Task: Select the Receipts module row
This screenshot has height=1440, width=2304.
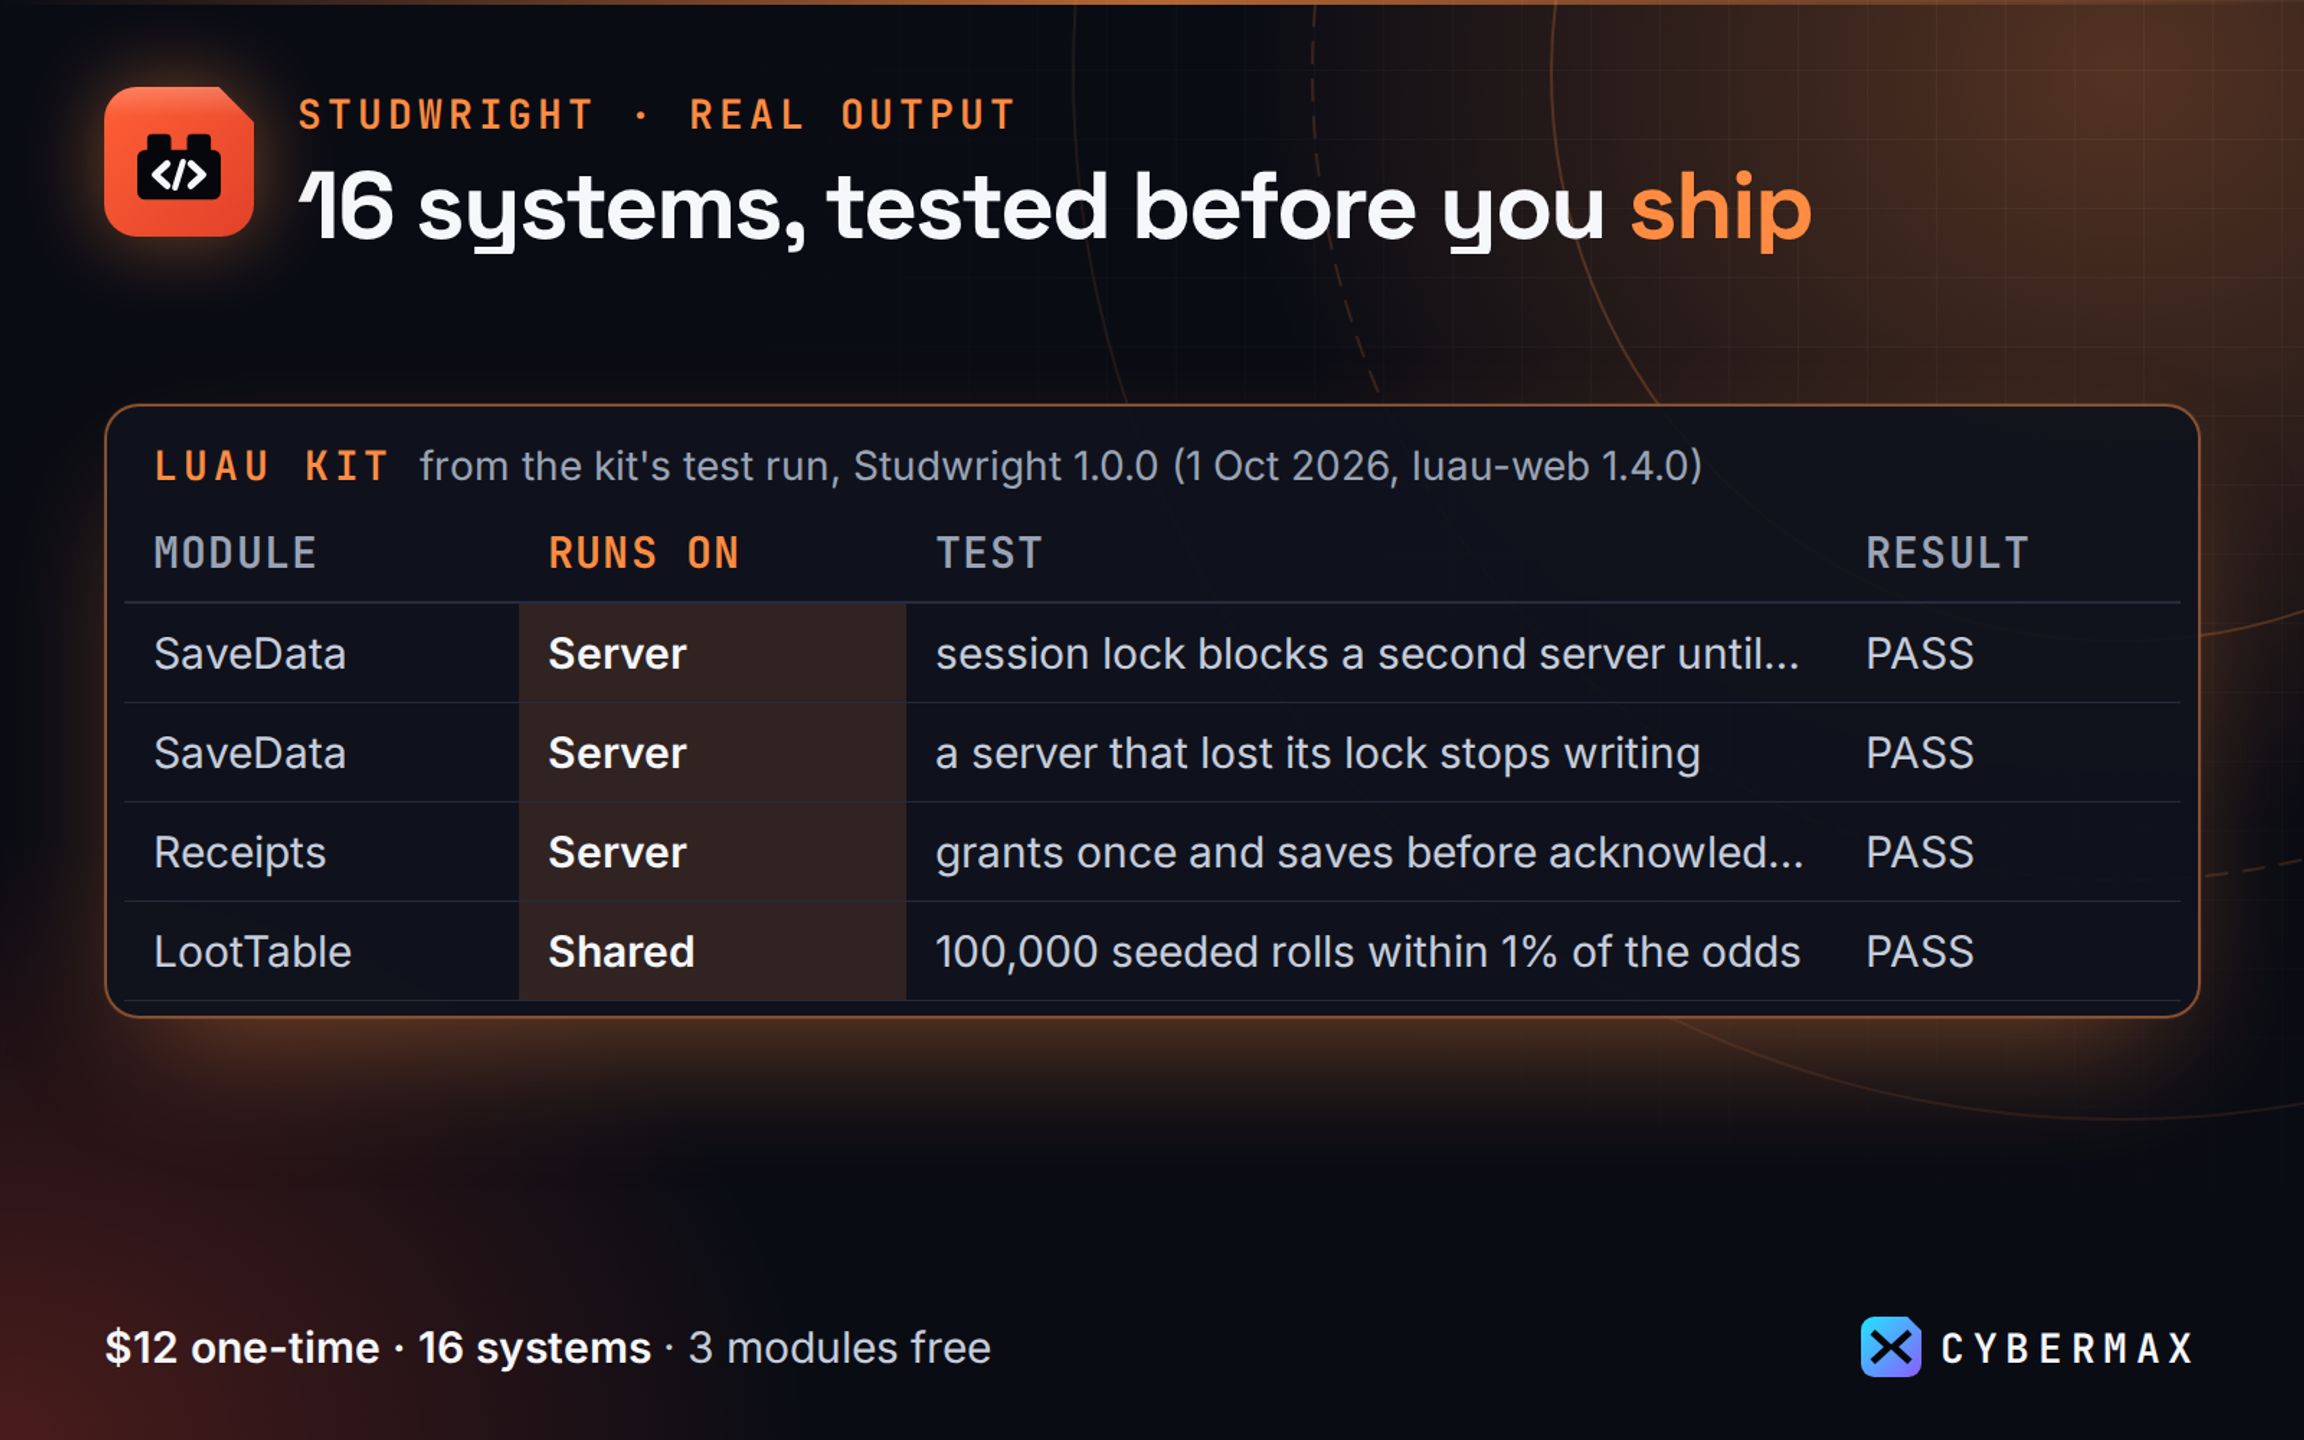Action: tap(1152, 852)
